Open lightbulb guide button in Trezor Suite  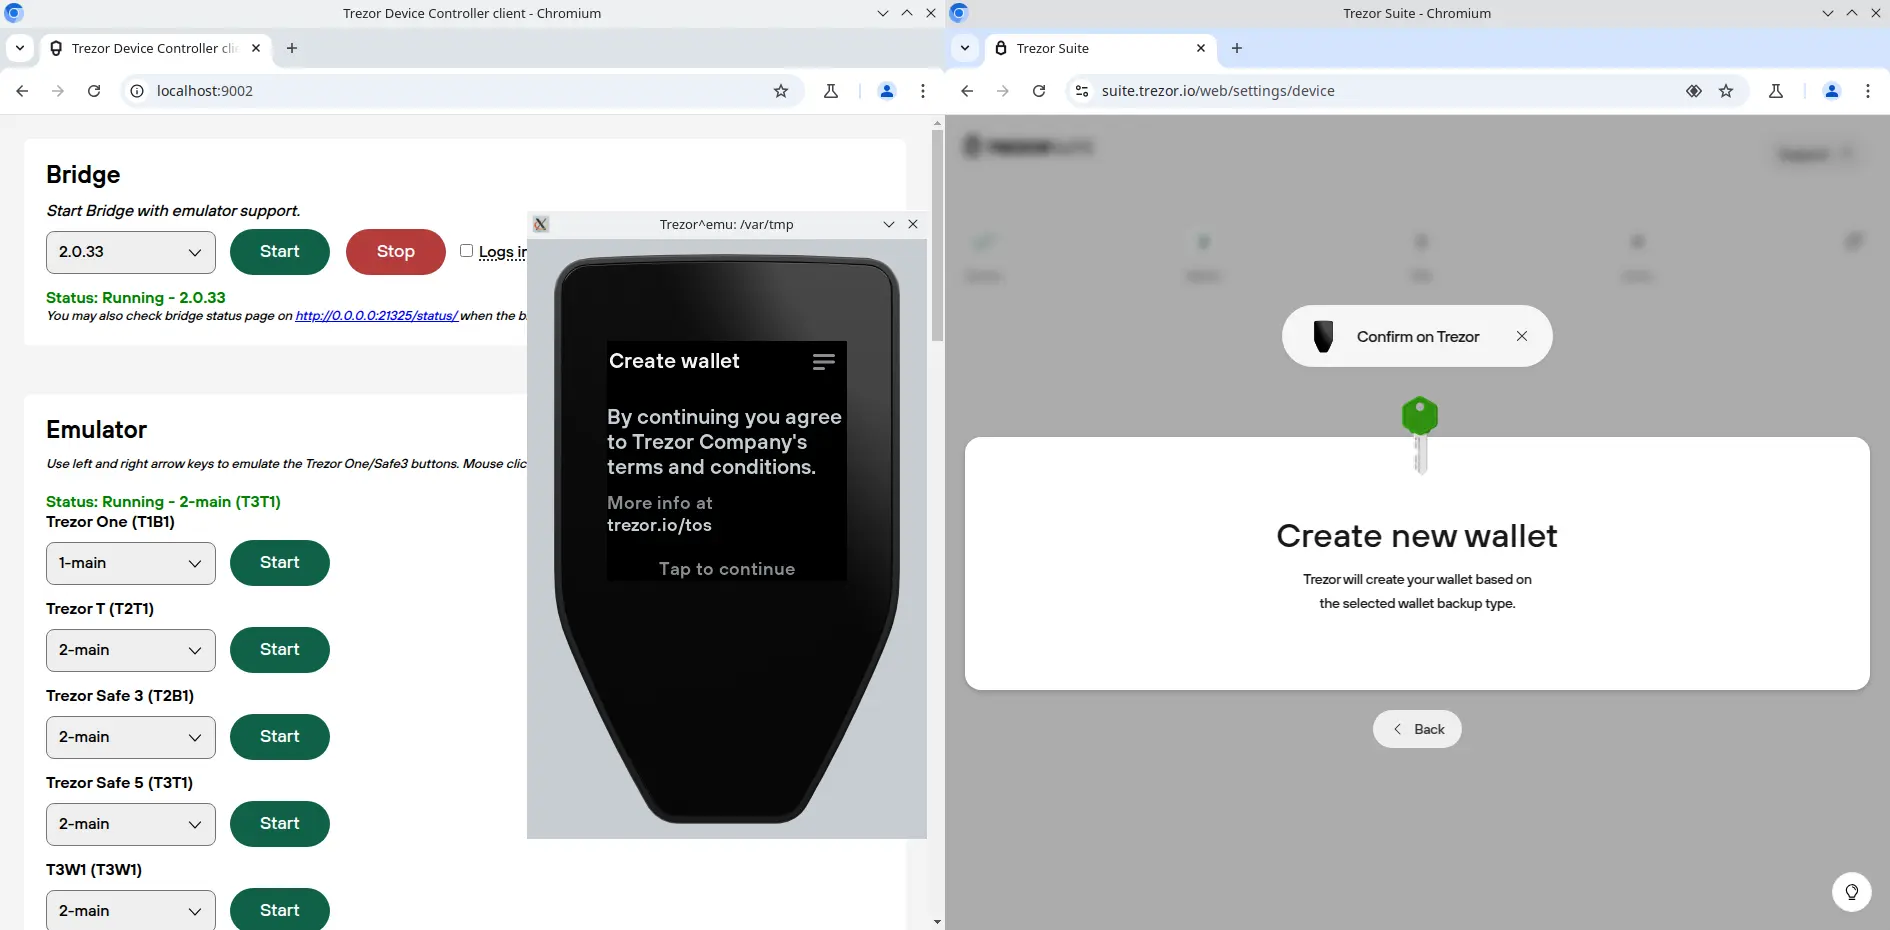pos(1852,892)
